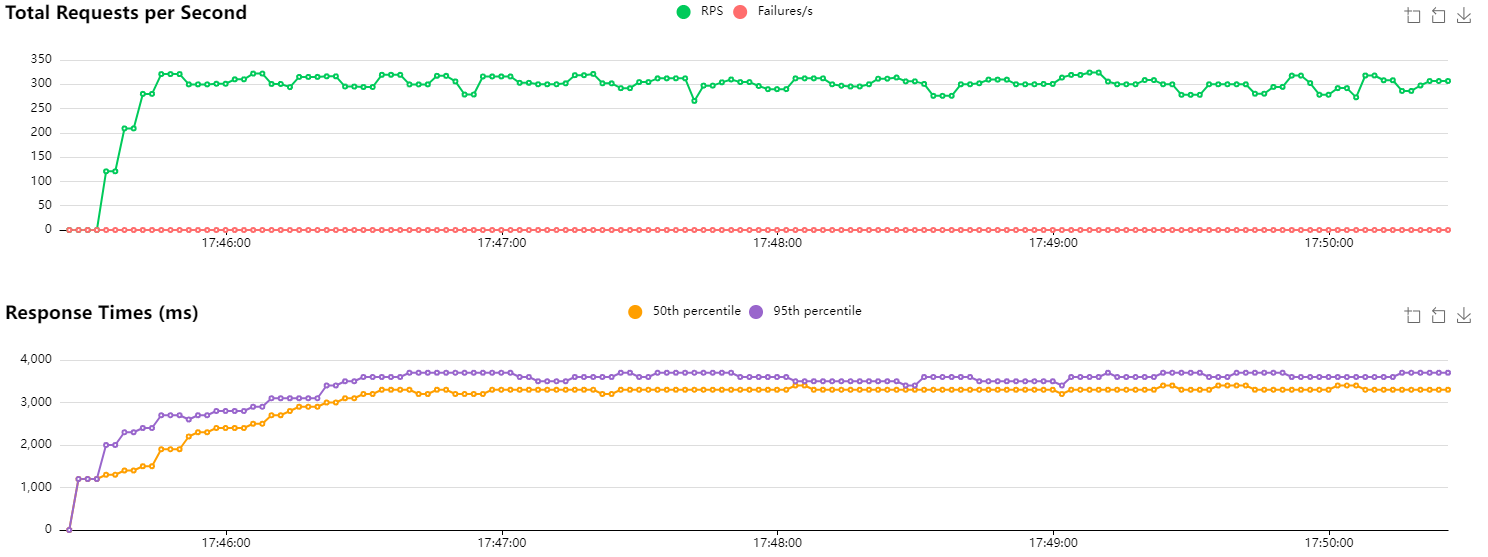Click the Response Times (ms) heading

tap(102, 313)
